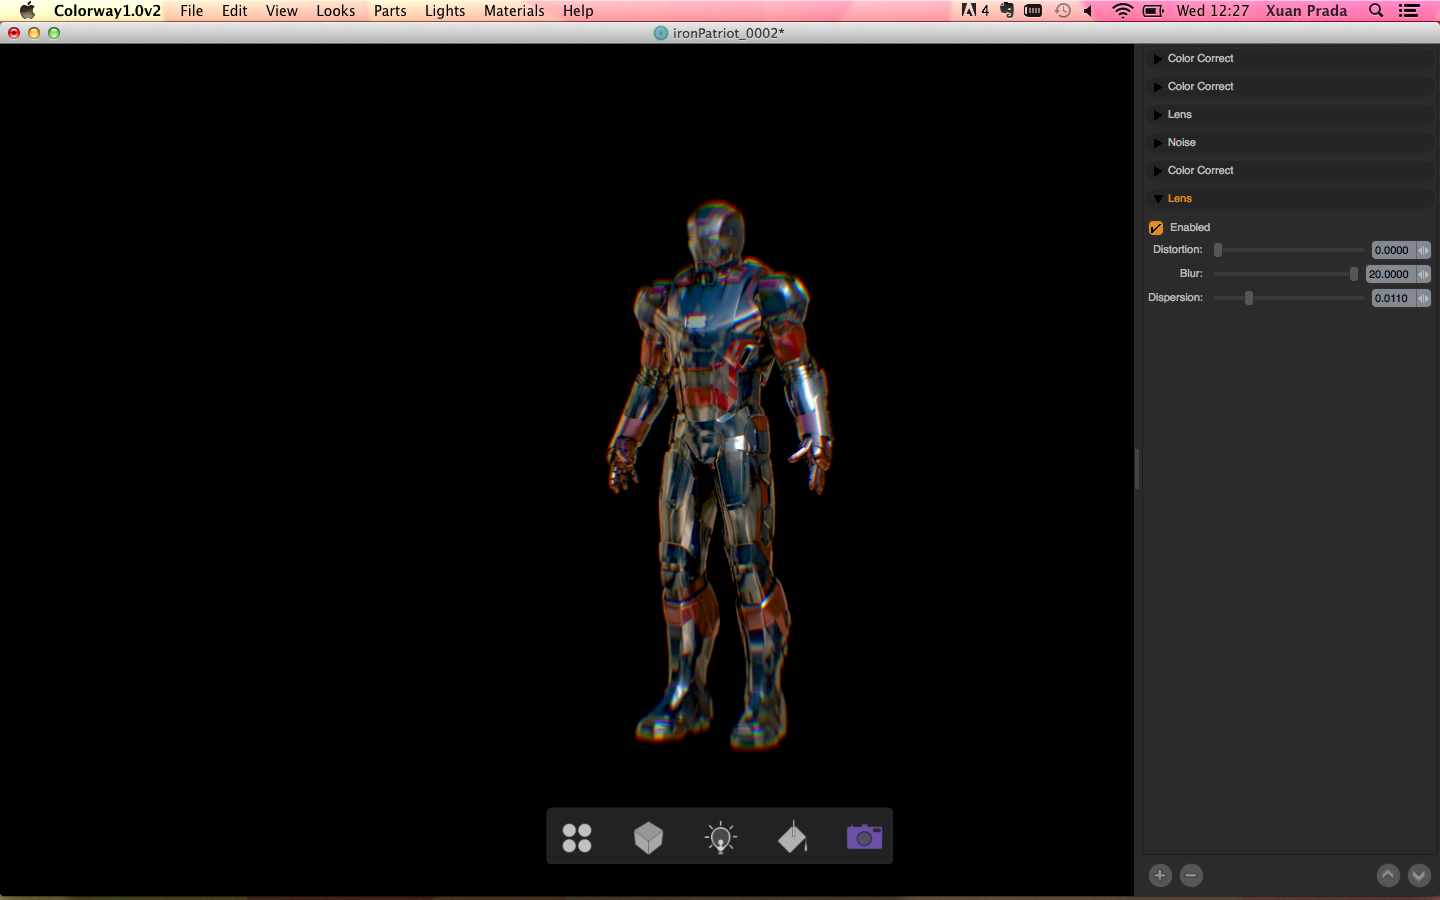The width and height of the screenshot is (1440, 900).
Task: Click the side panel divider handle
Action: pos(1137,469)
